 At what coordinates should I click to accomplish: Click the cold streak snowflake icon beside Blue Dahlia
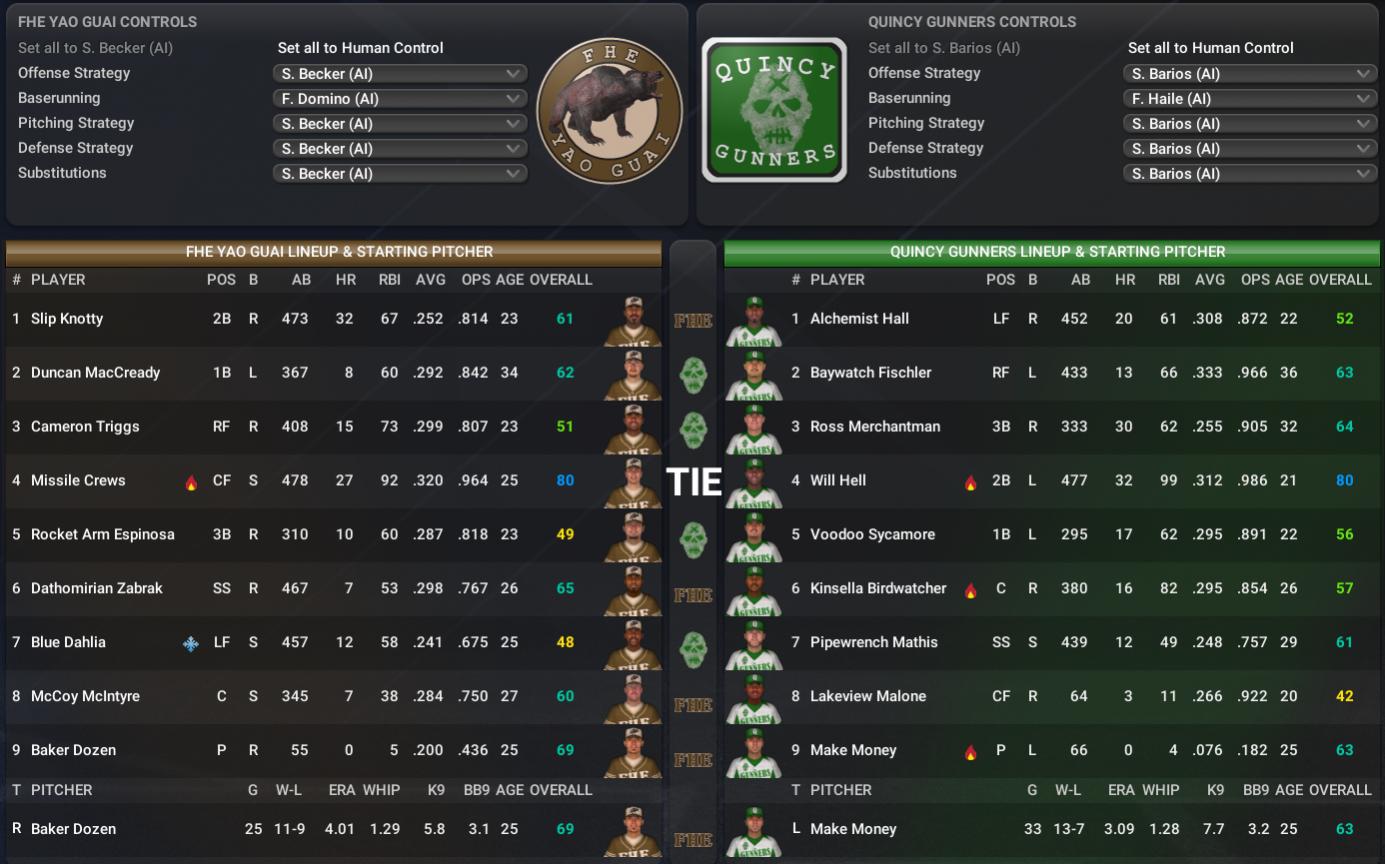click(x=191, y=644)
